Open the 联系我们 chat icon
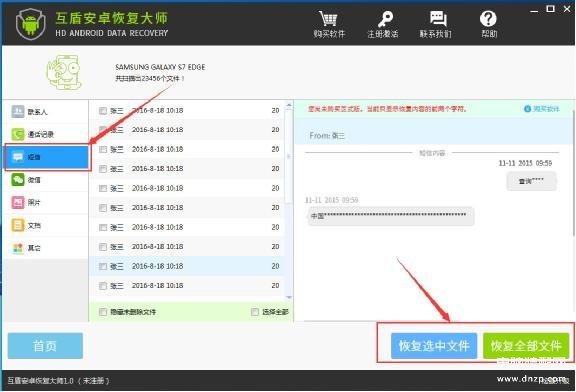Screen dimensions: 576x392 (438, 19)
